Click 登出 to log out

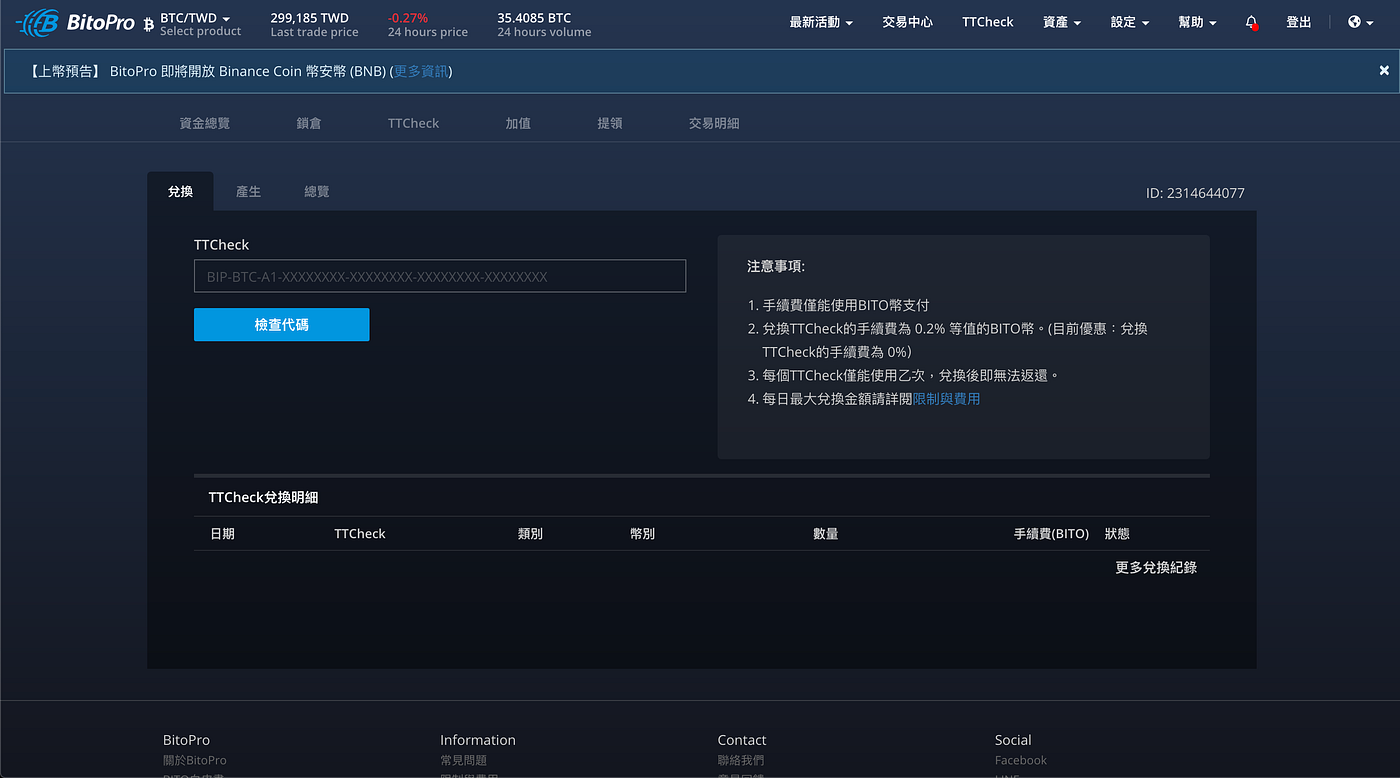tap(1299, 22)
